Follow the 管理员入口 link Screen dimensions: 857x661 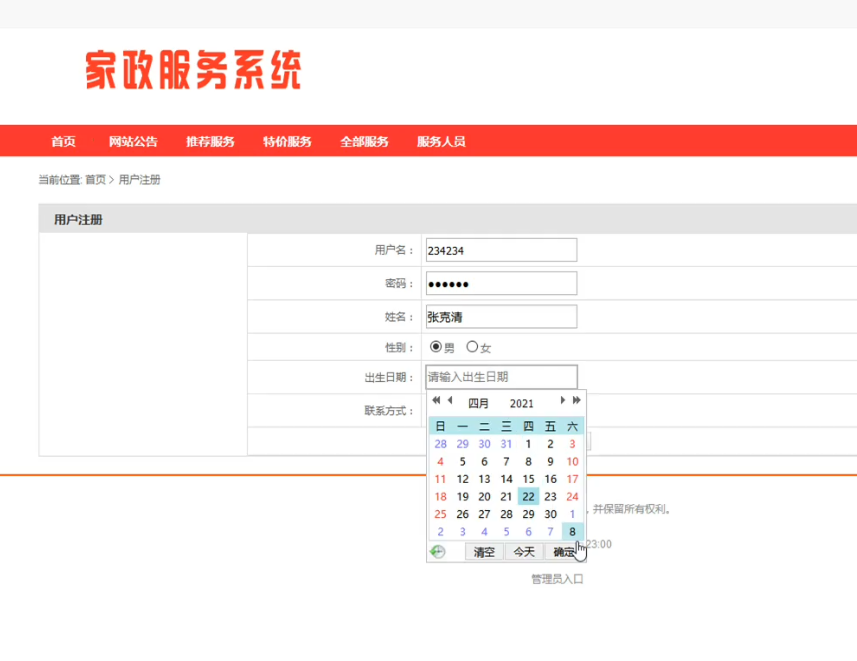tap(557, 579)
